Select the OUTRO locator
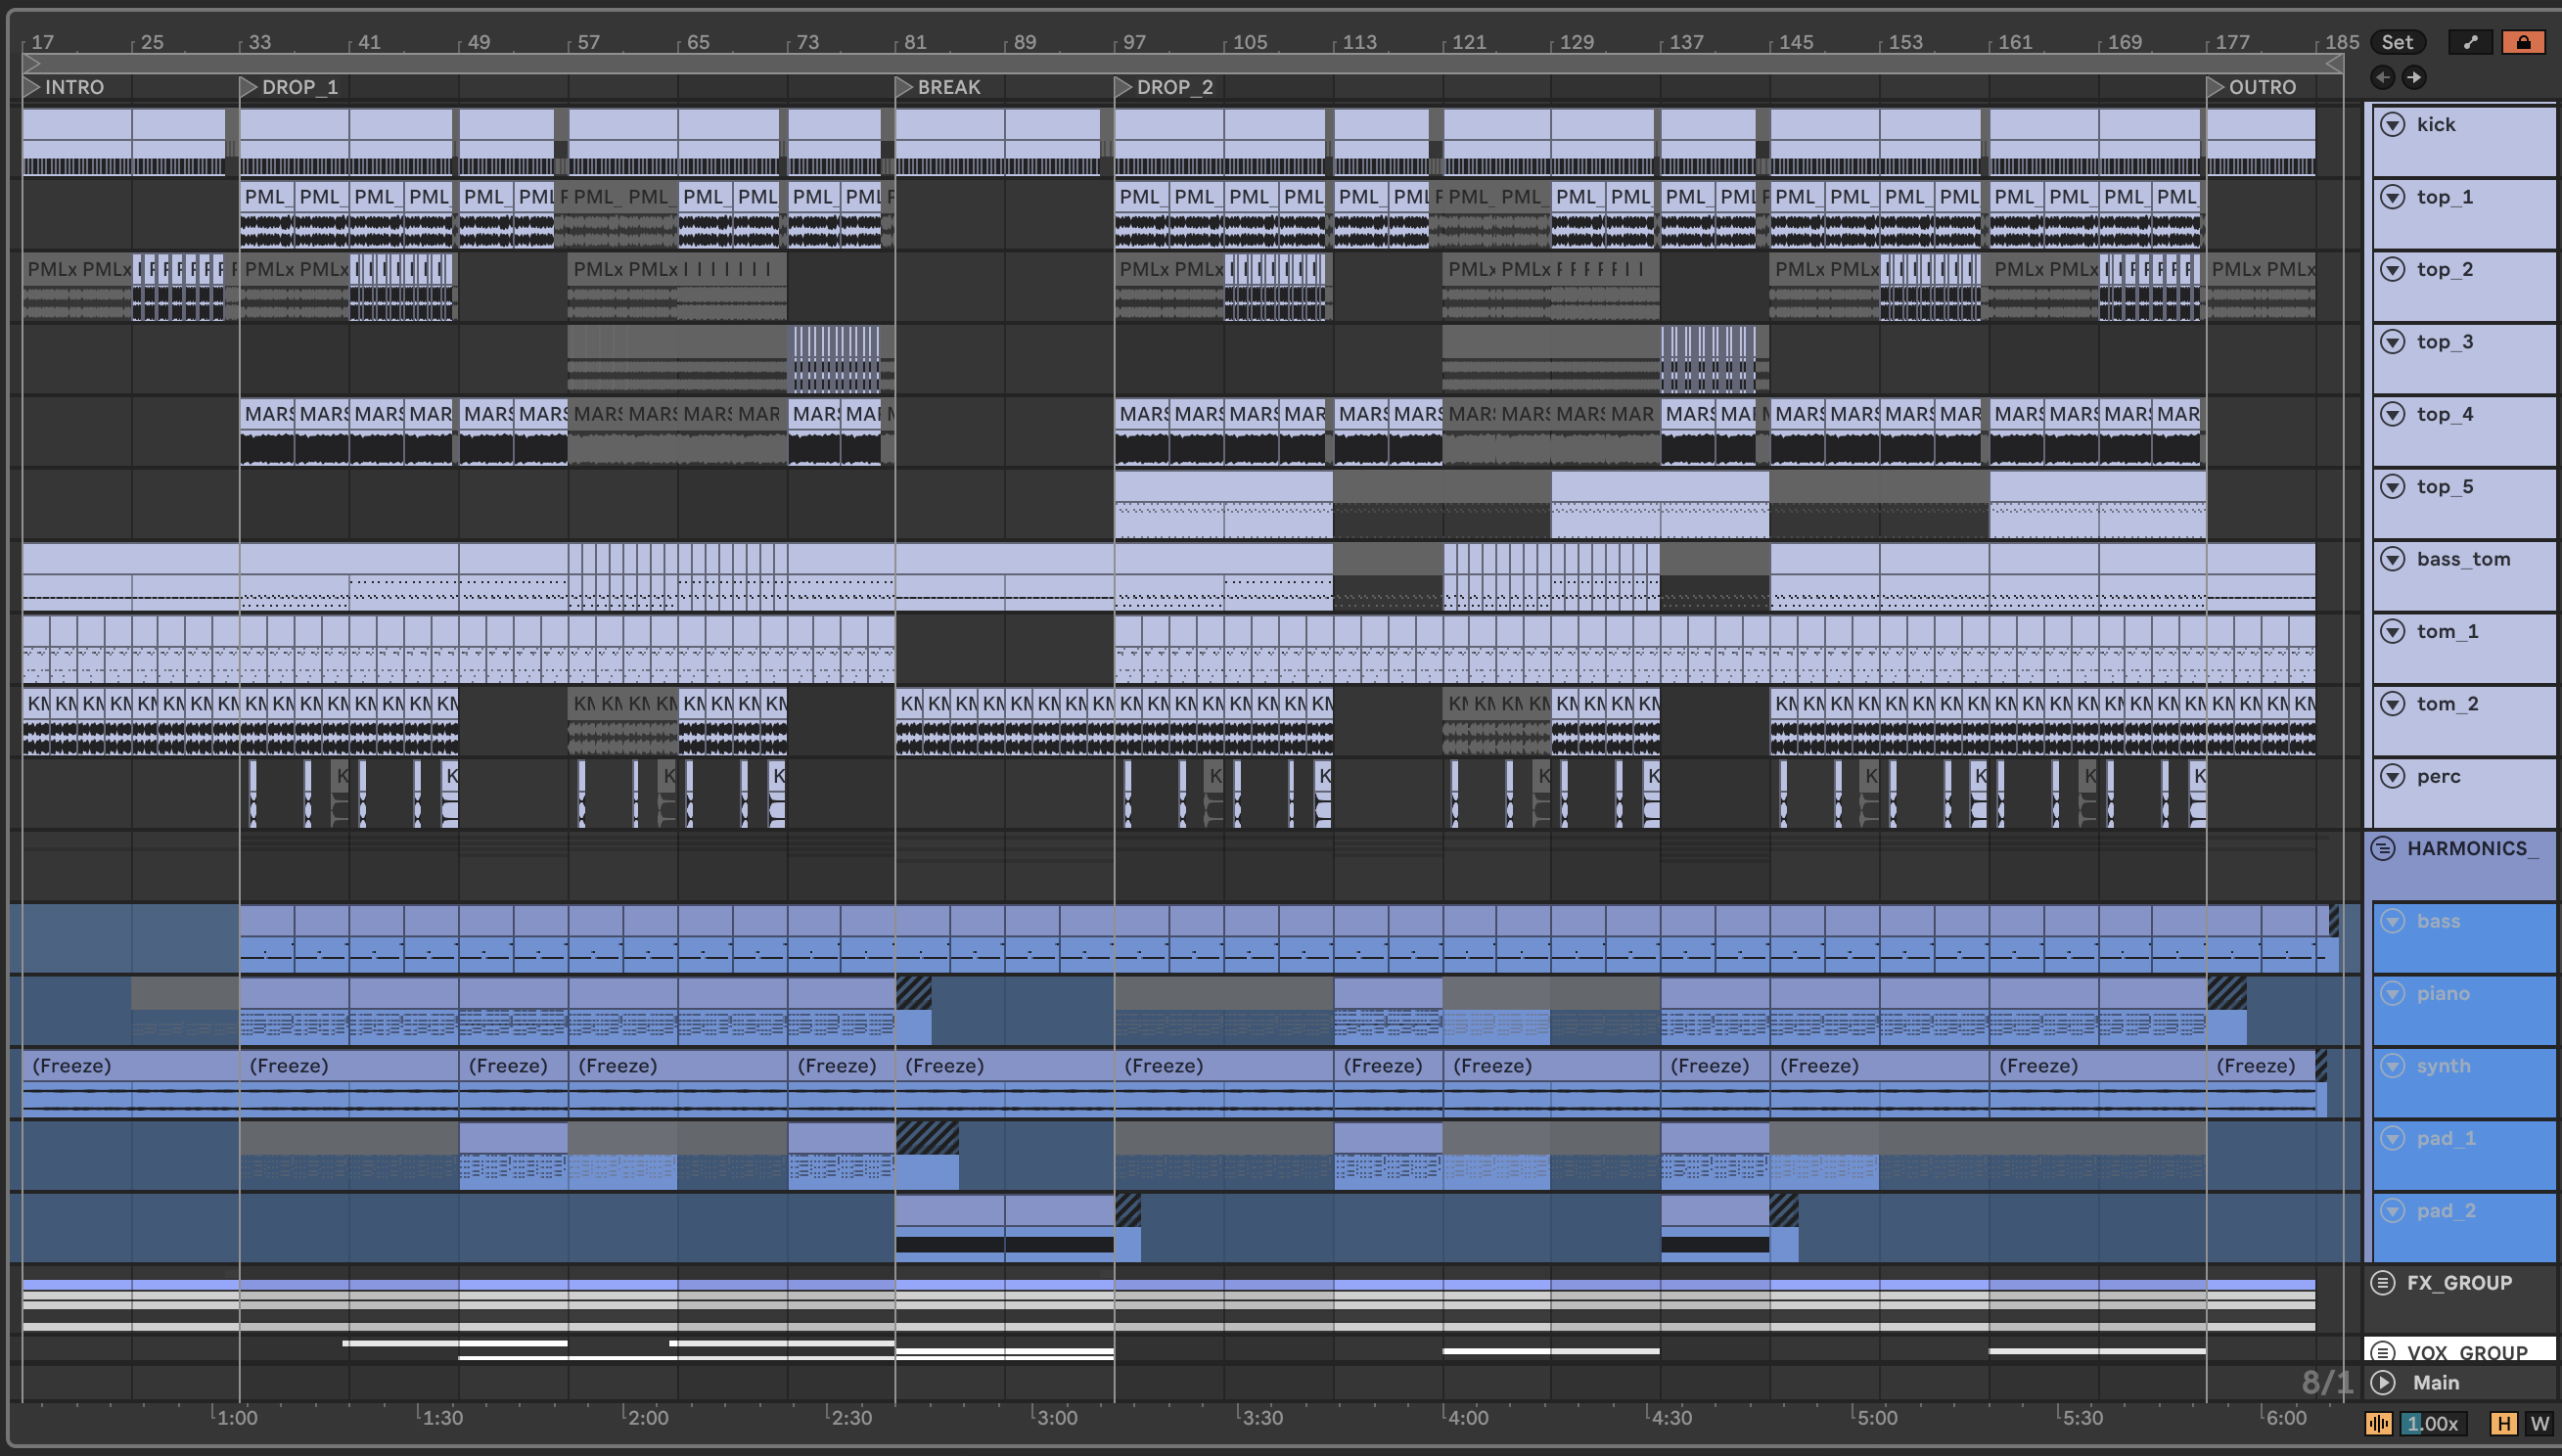Viewport: 2562px width, 1456px height. click(x=2253, y=87)
